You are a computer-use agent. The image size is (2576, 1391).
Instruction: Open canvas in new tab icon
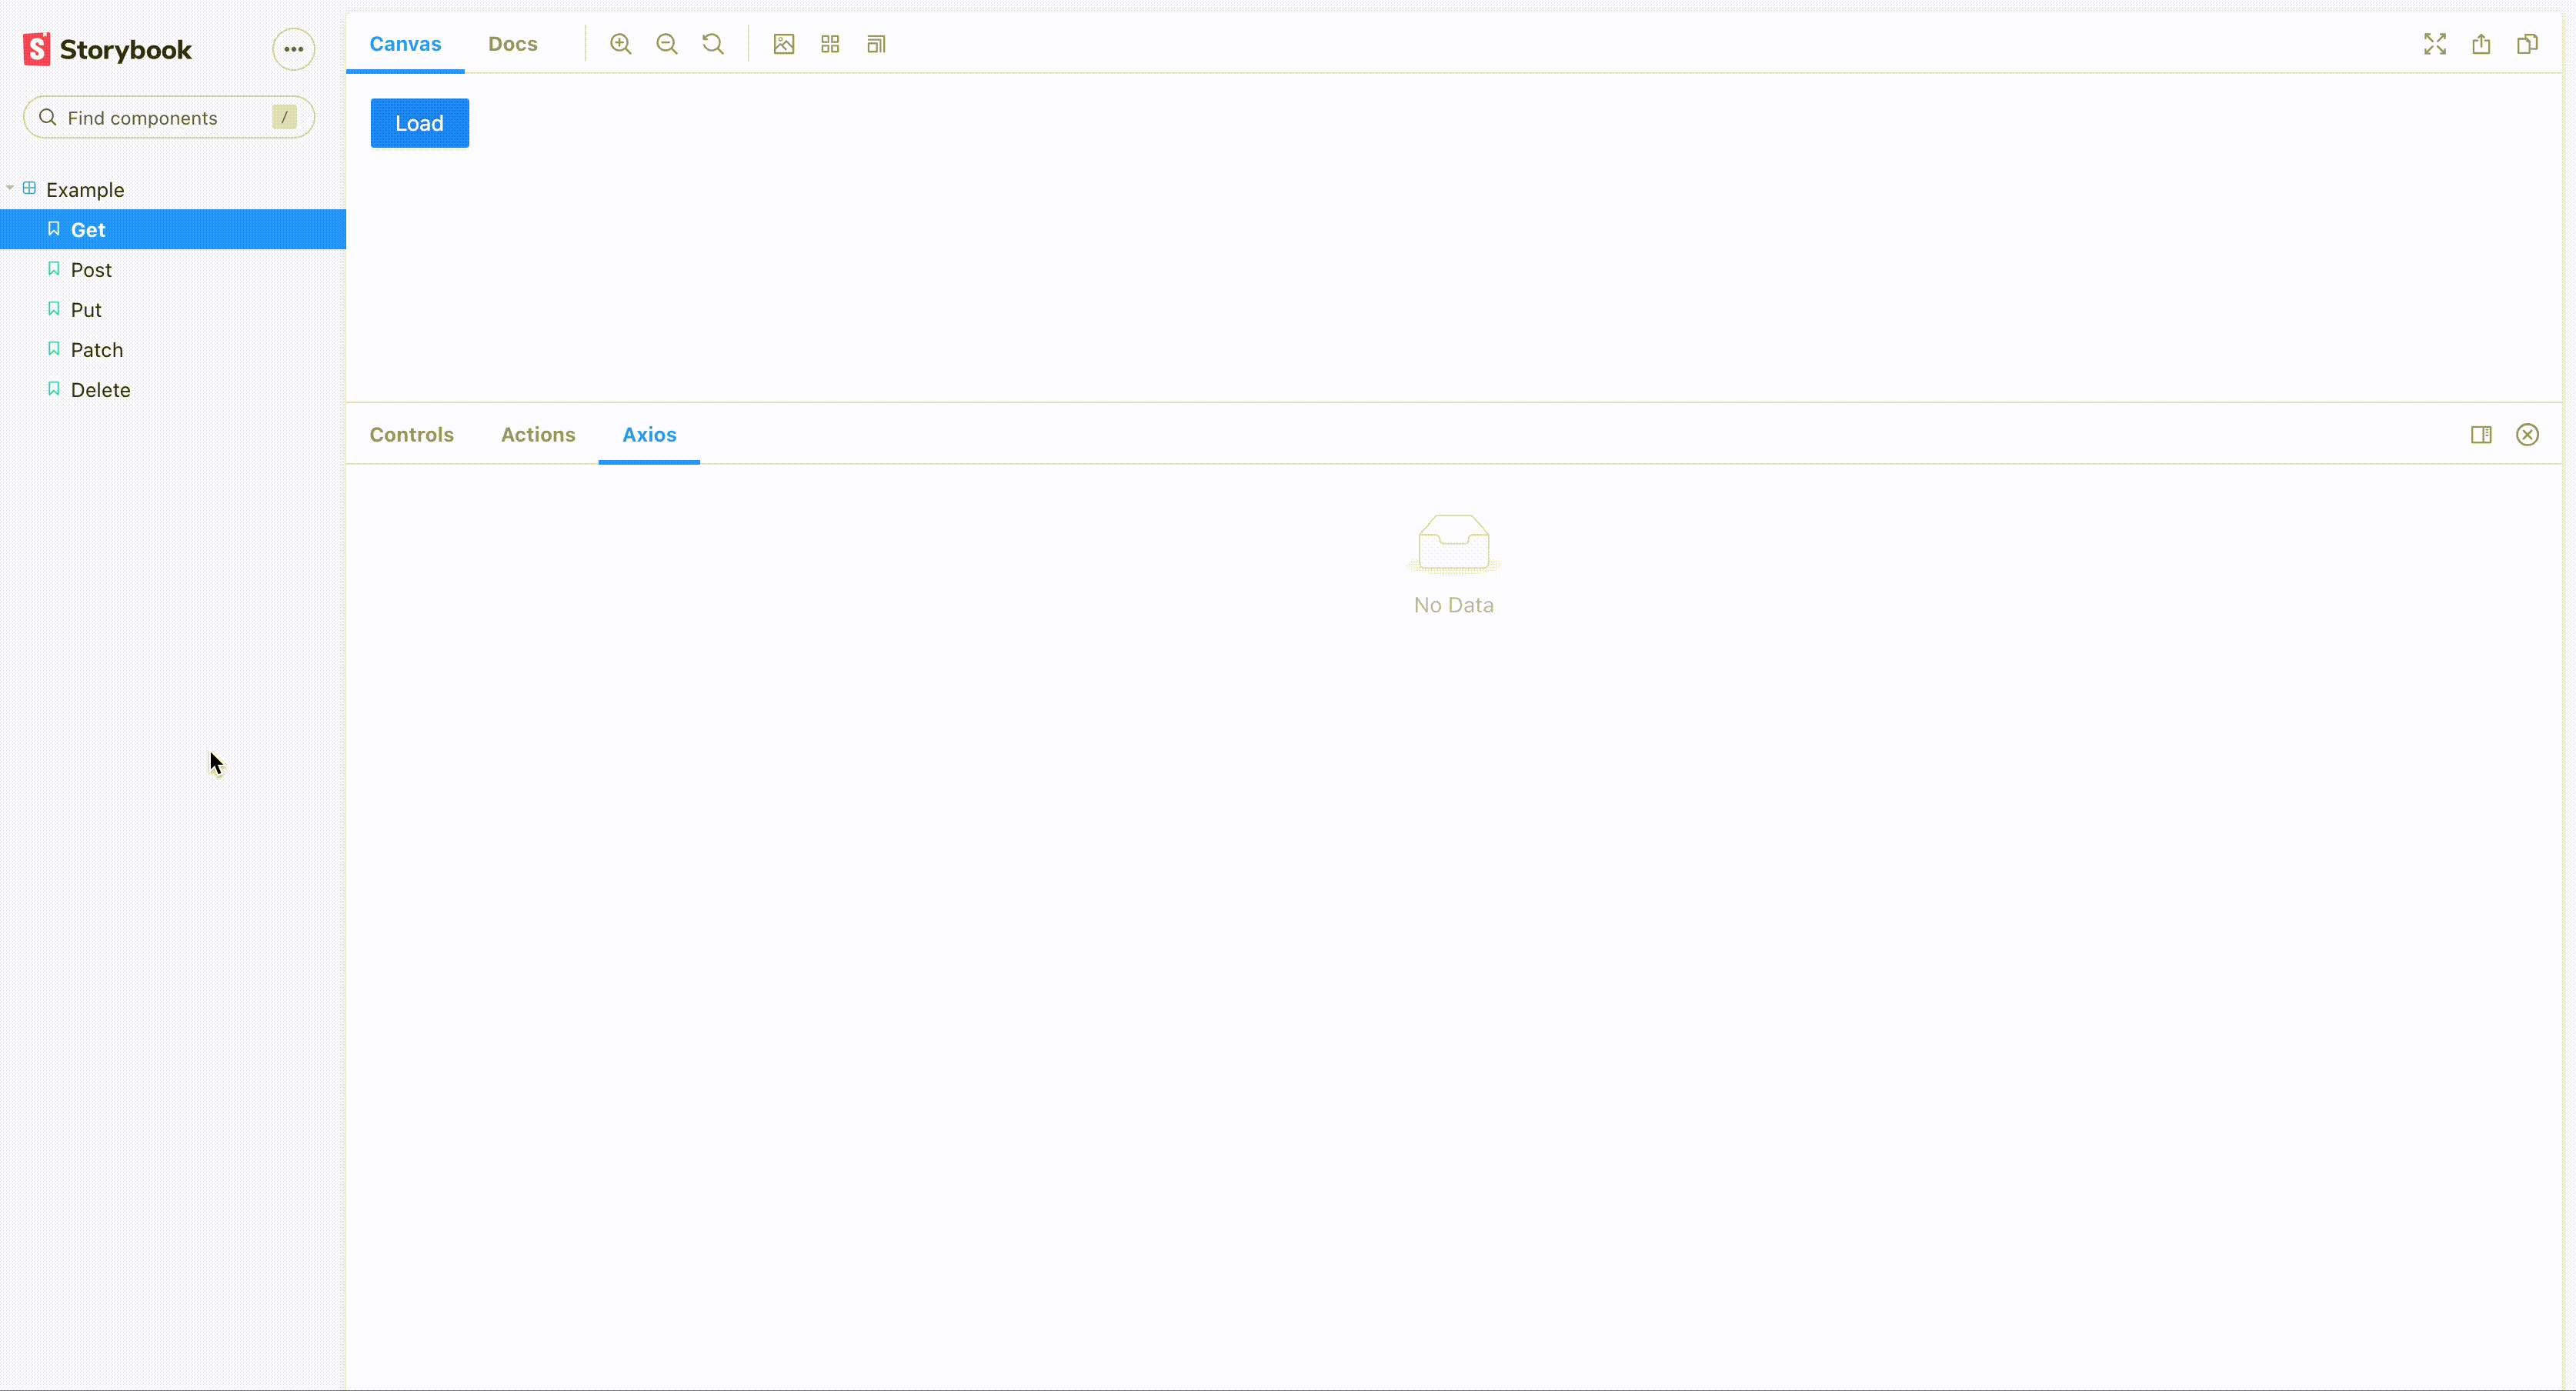[2481, 44]
